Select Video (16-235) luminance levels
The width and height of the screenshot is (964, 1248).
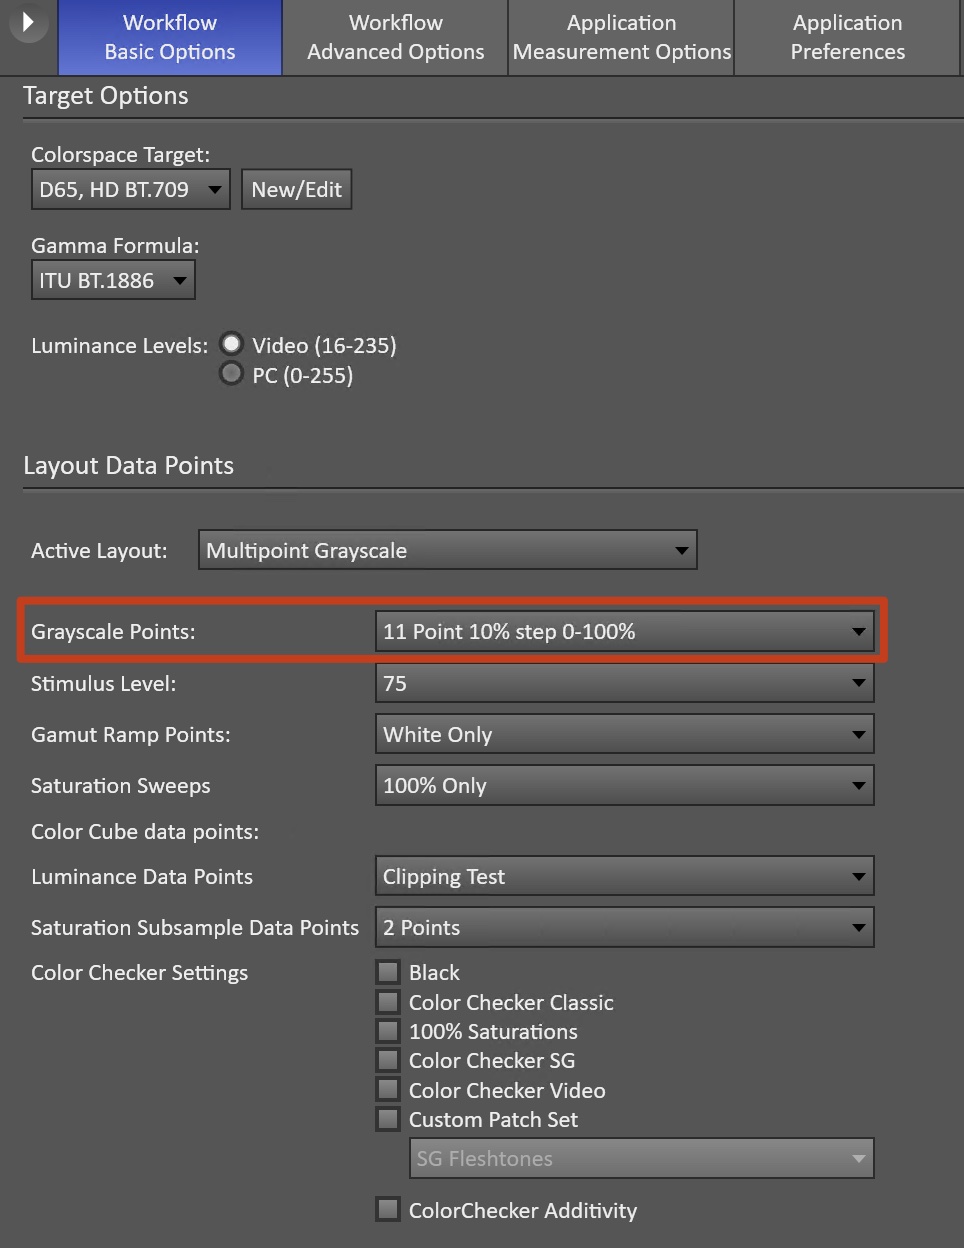(232, 345)
